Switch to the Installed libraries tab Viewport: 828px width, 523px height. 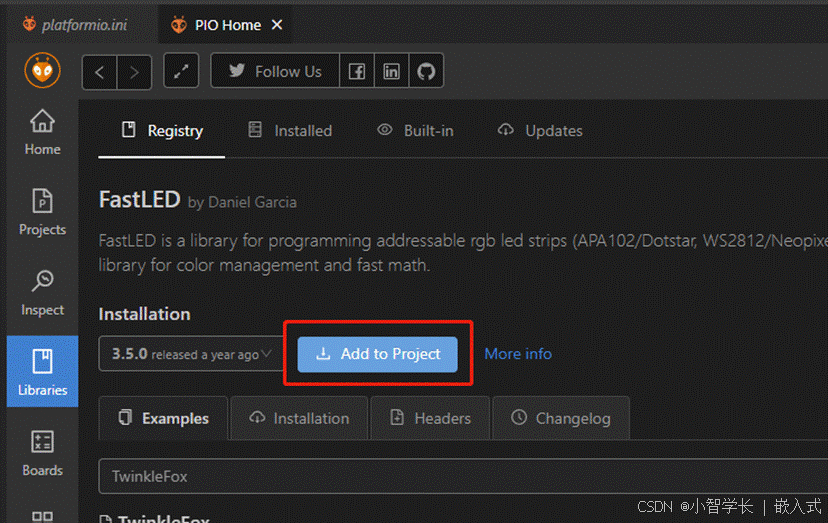[x=290, y=130]
